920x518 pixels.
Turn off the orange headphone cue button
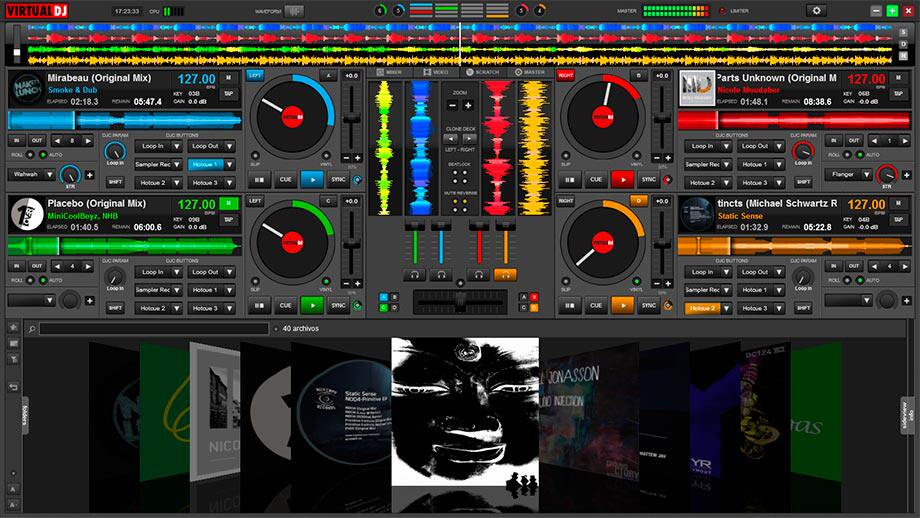pos(505,274)
